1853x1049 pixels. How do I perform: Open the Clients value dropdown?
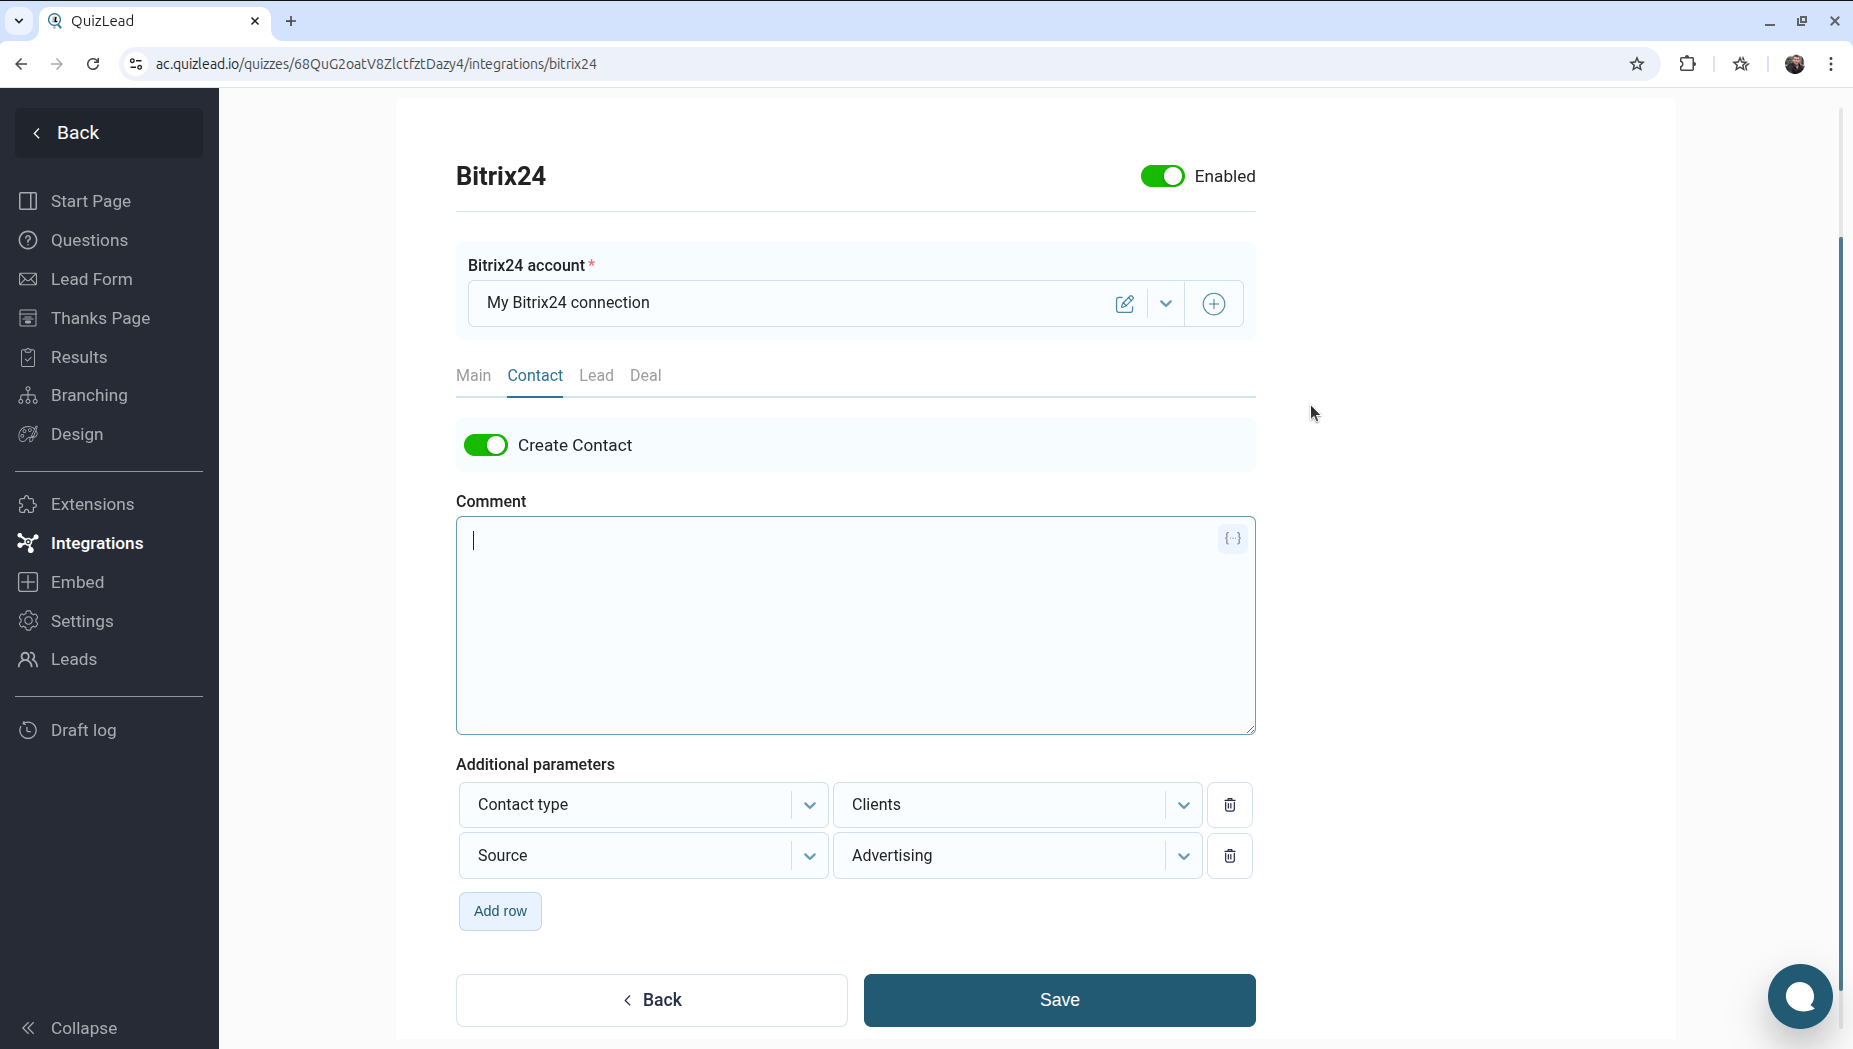(1183, 805)
